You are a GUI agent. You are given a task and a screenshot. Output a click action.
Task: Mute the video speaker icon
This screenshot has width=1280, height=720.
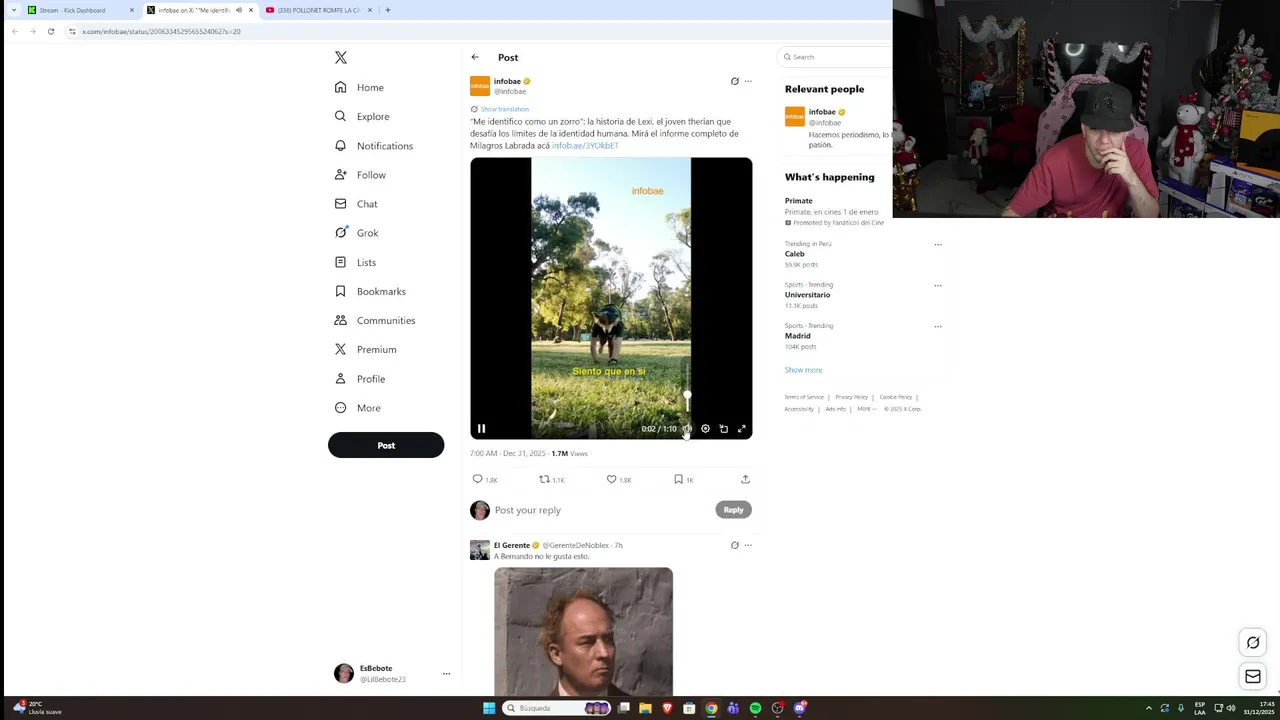tap(687, 429)
